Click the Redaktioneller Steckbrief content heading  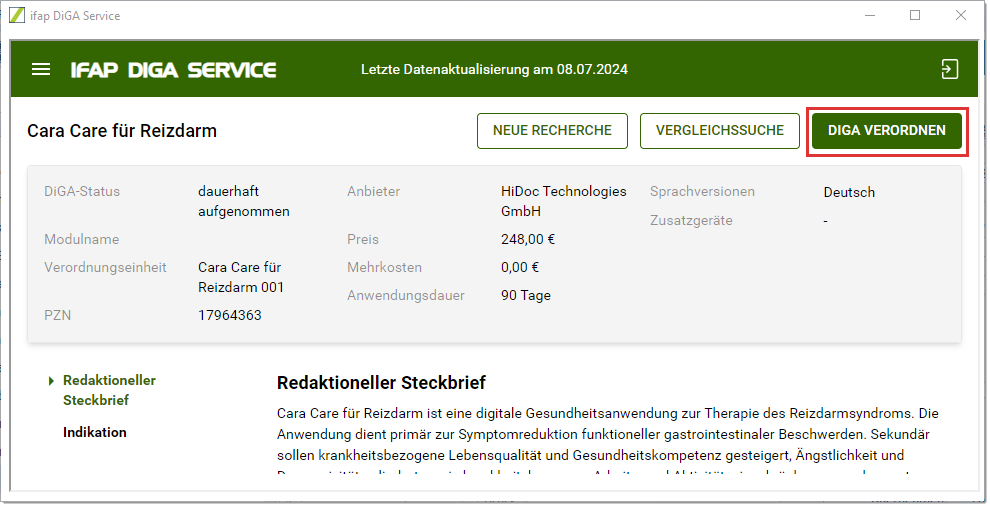point(381,383)
